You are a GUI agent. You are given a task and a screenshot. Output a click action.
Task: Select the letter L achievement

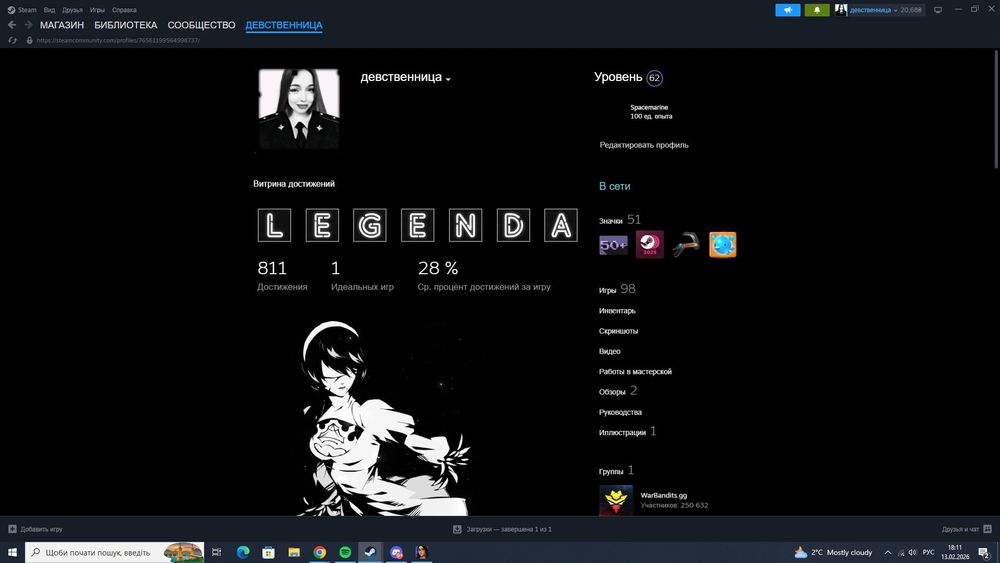click(274, 225)
